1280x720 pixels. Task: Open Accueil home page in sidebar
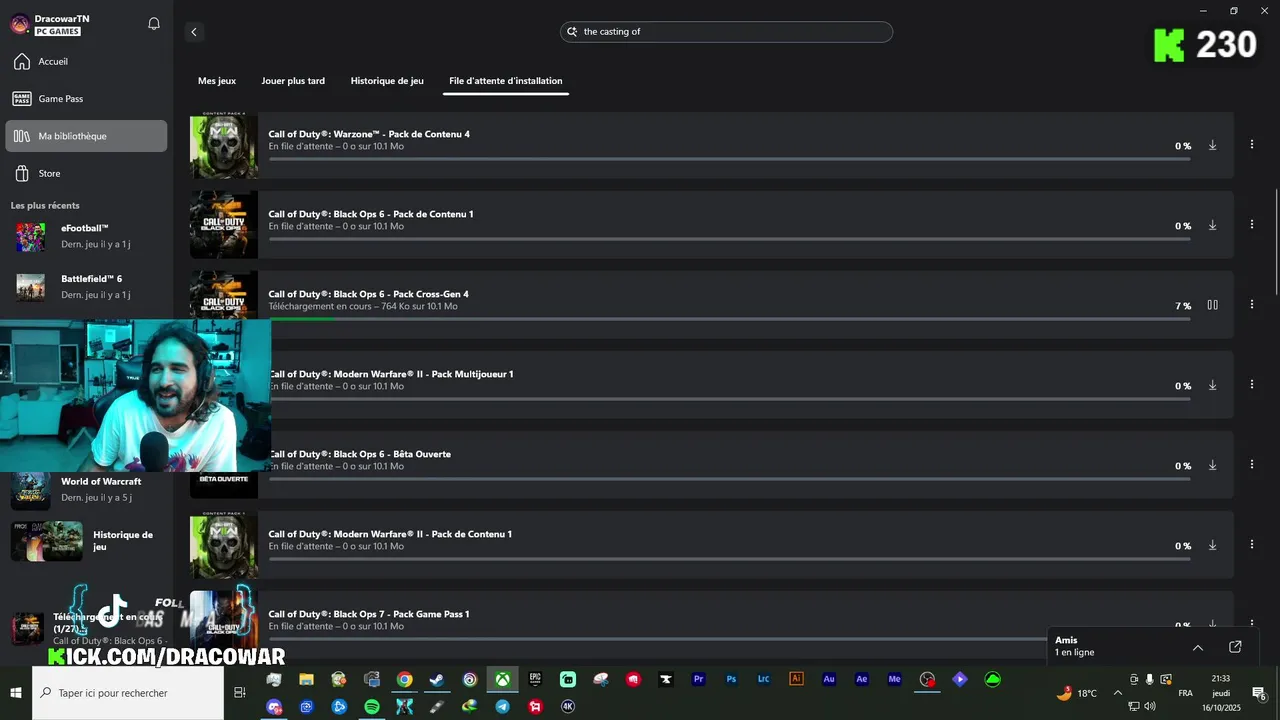coord(86,61)
